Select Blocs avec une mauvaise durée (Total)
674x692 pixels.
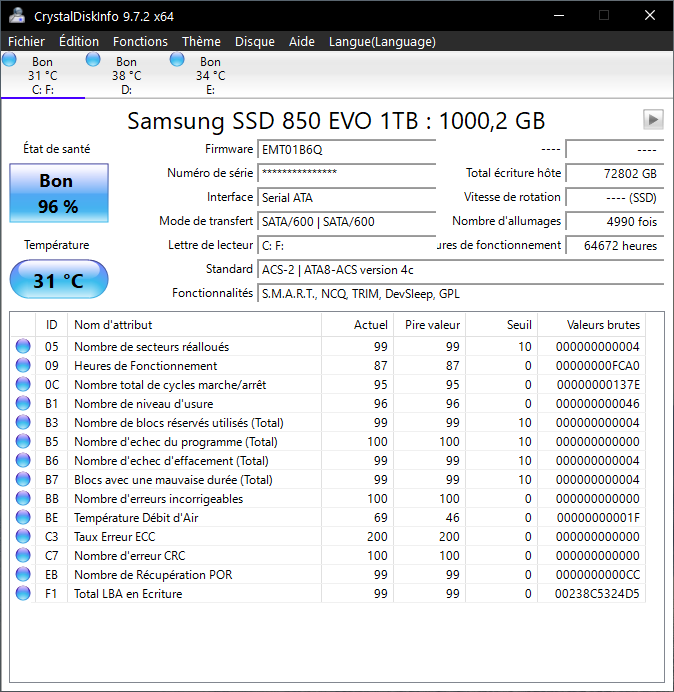point(173,480)
